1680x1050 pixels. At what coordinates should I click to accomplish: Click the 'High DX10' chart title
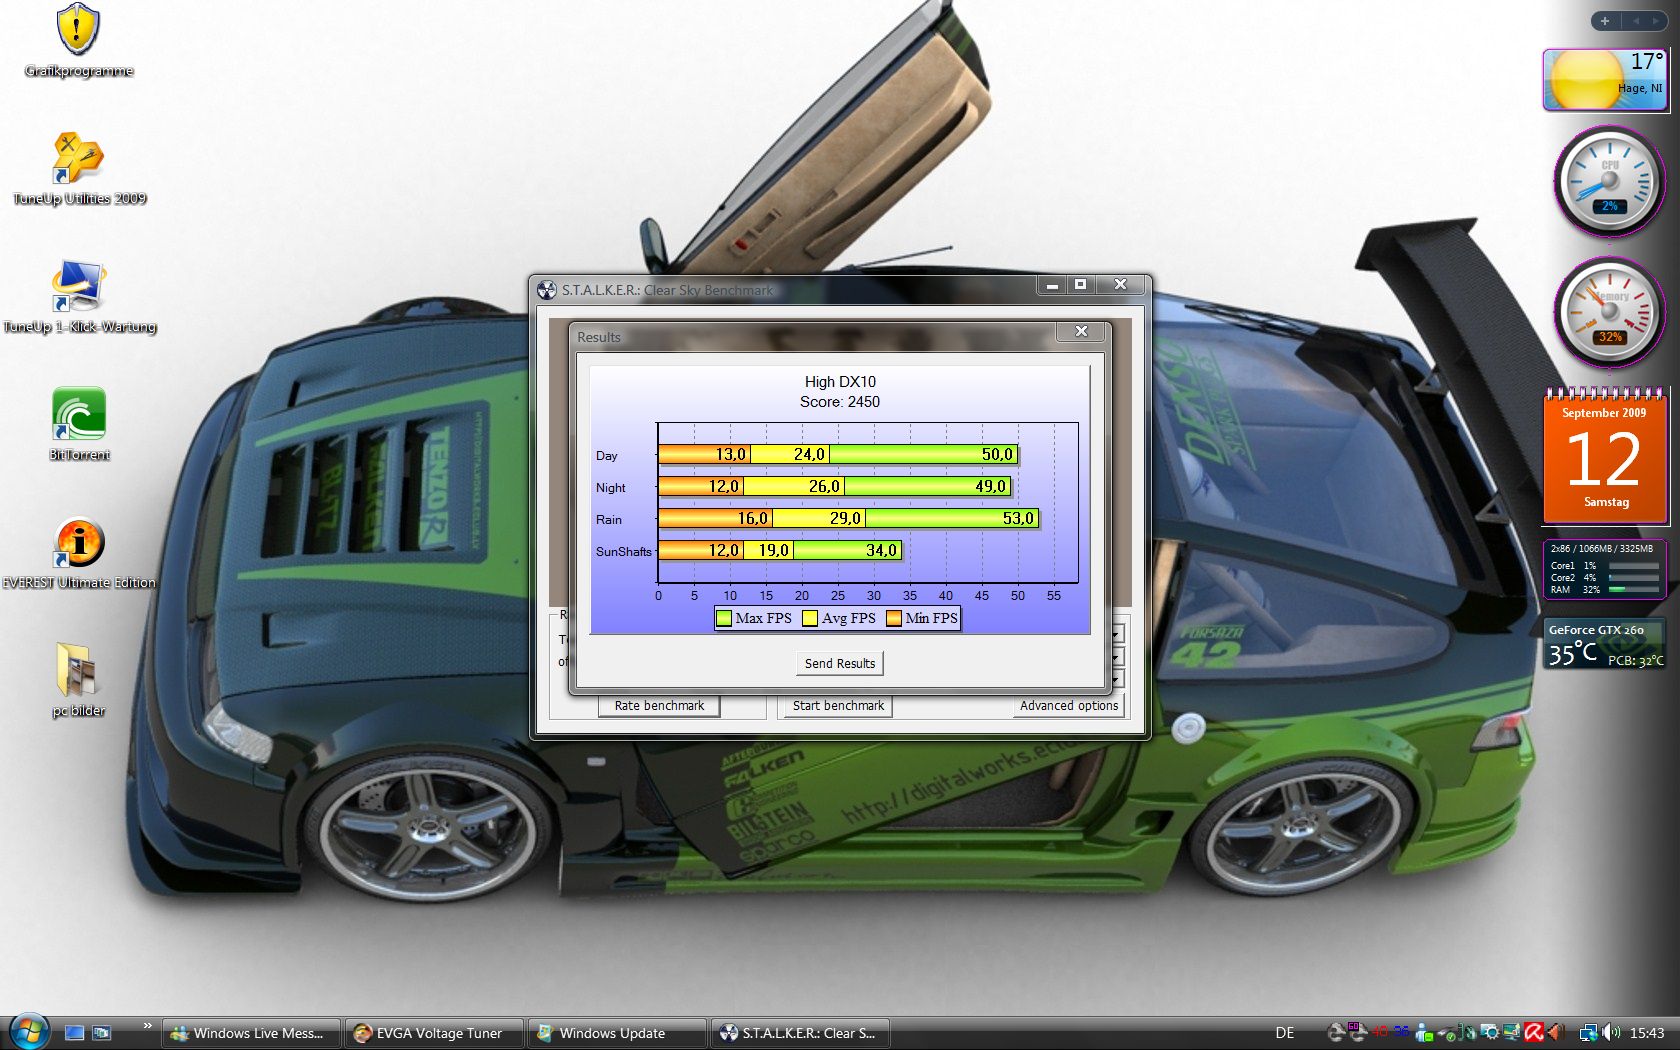(x=840, y=382)
